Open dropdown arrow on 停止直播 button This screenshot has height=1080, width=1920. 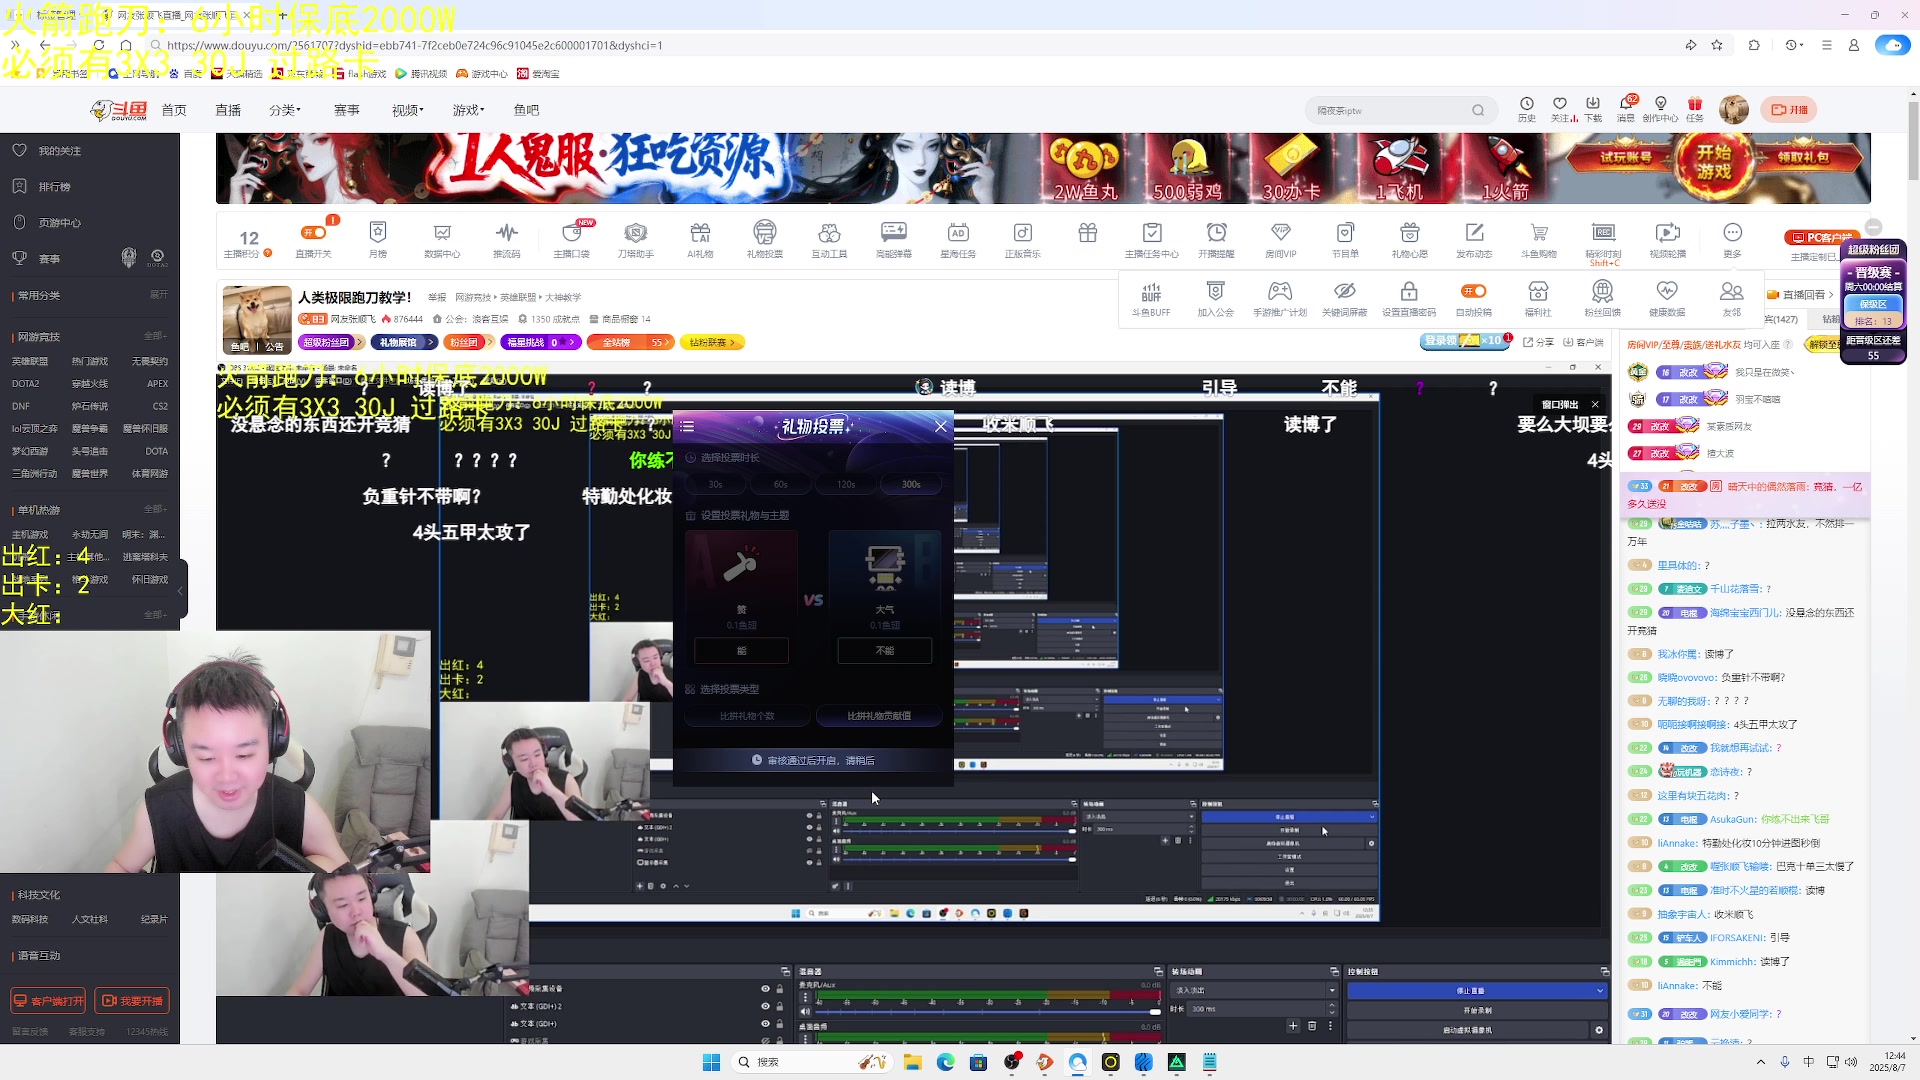click(1599, 991)
